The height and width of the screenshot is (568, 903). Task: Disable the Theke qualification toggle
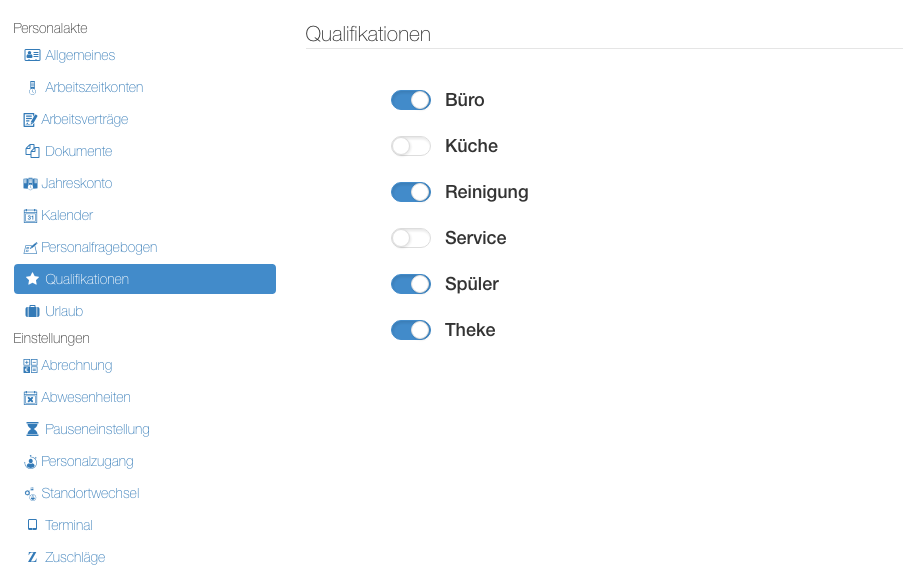tap(411, 330)
